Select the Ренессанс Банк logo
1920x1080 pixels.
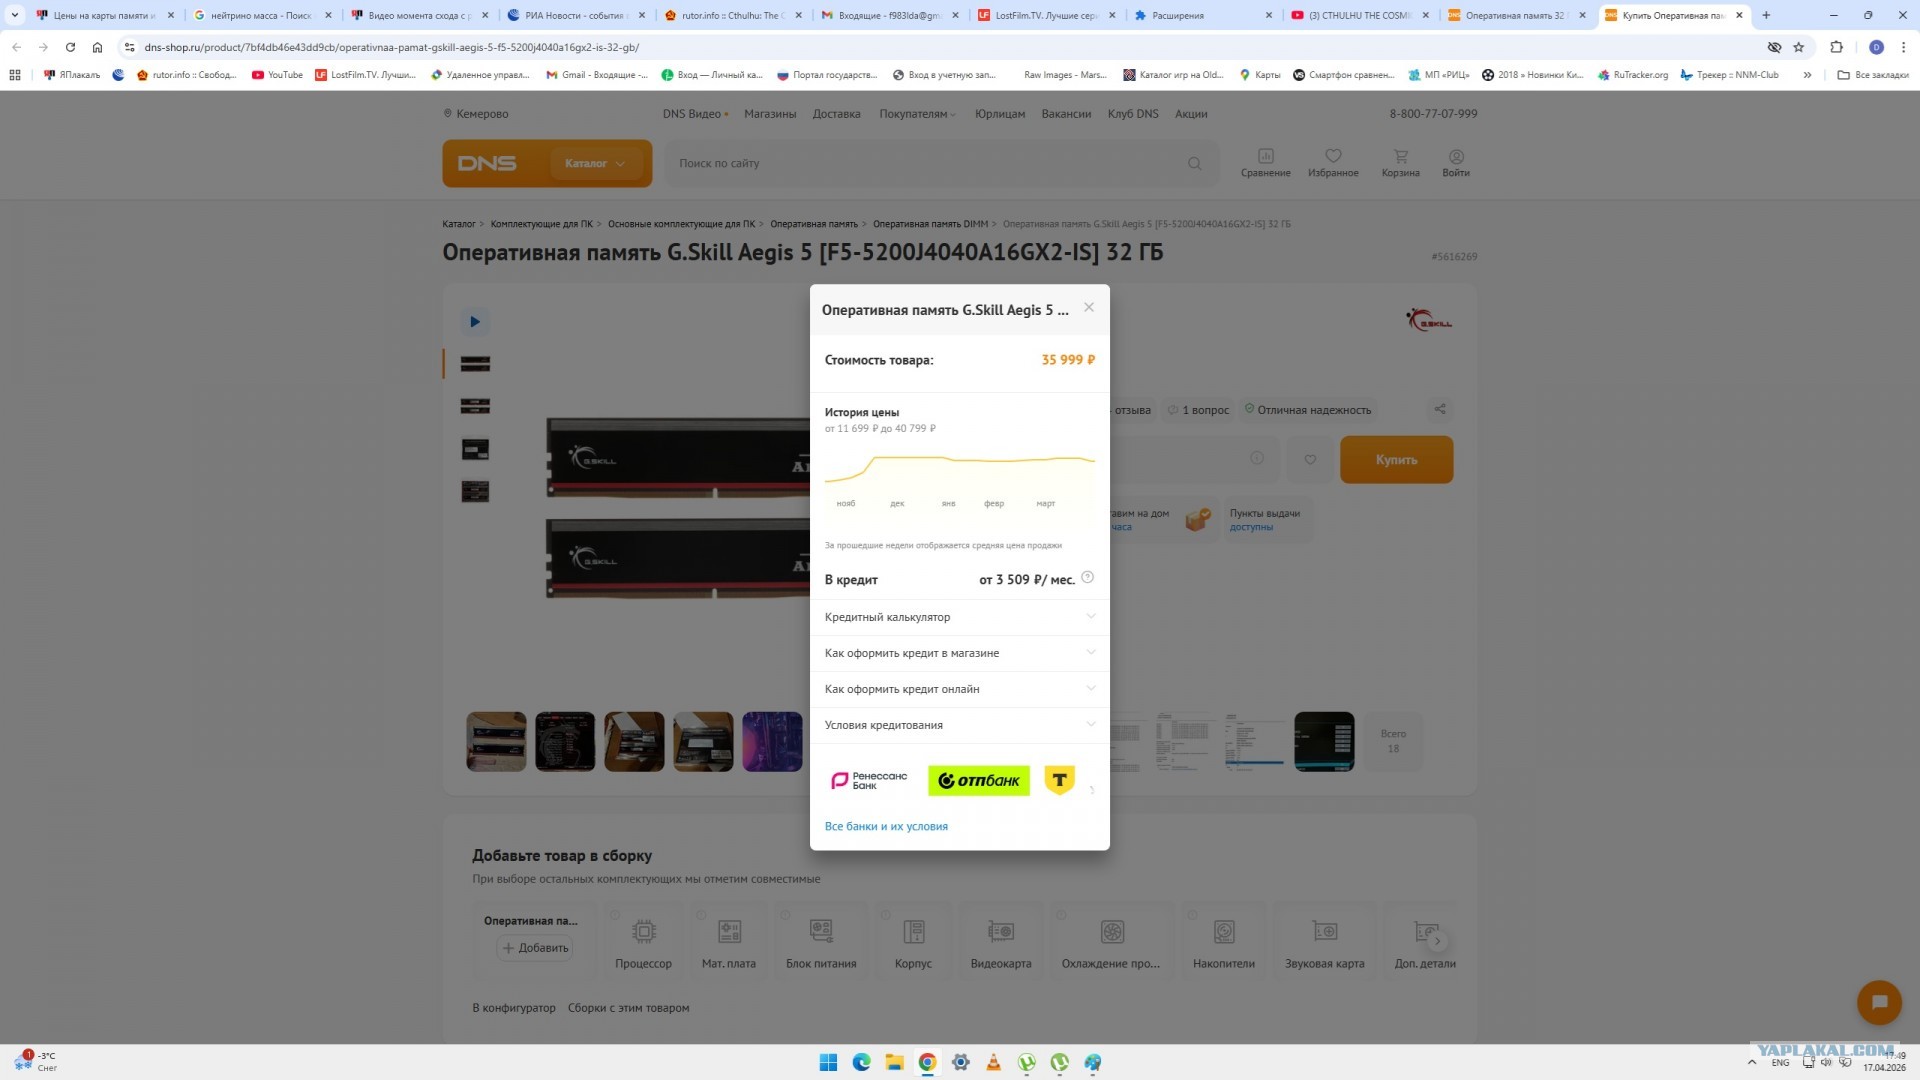869,781
